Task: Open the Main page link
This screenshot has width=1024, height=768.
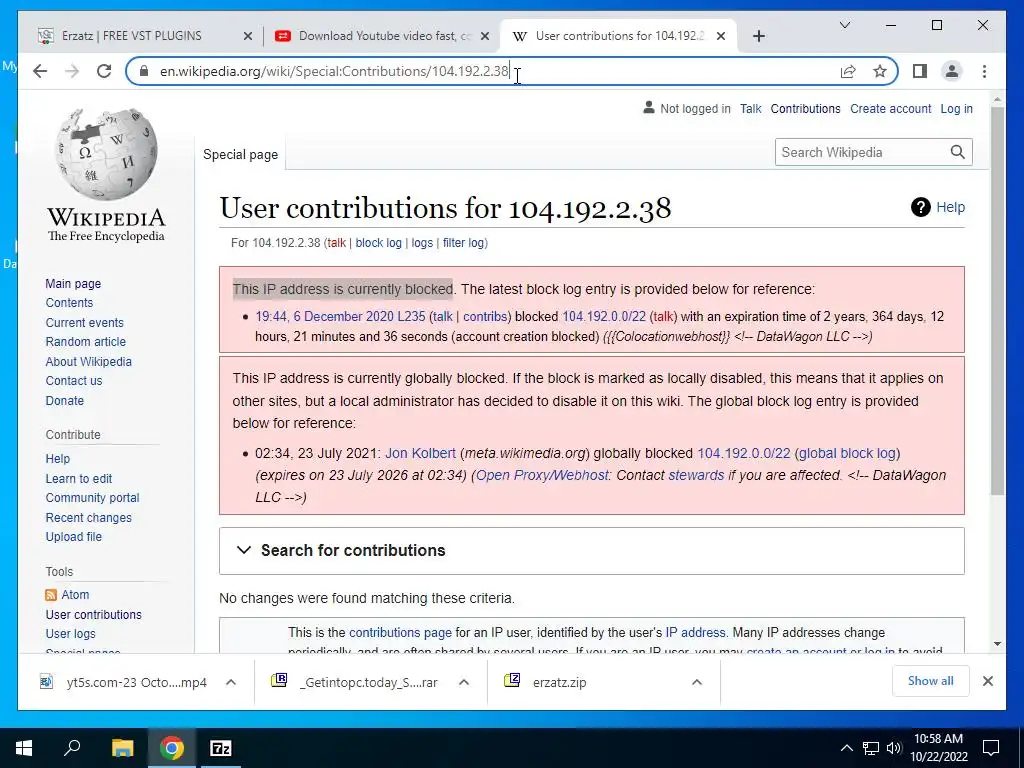Action: click(73, 283)
